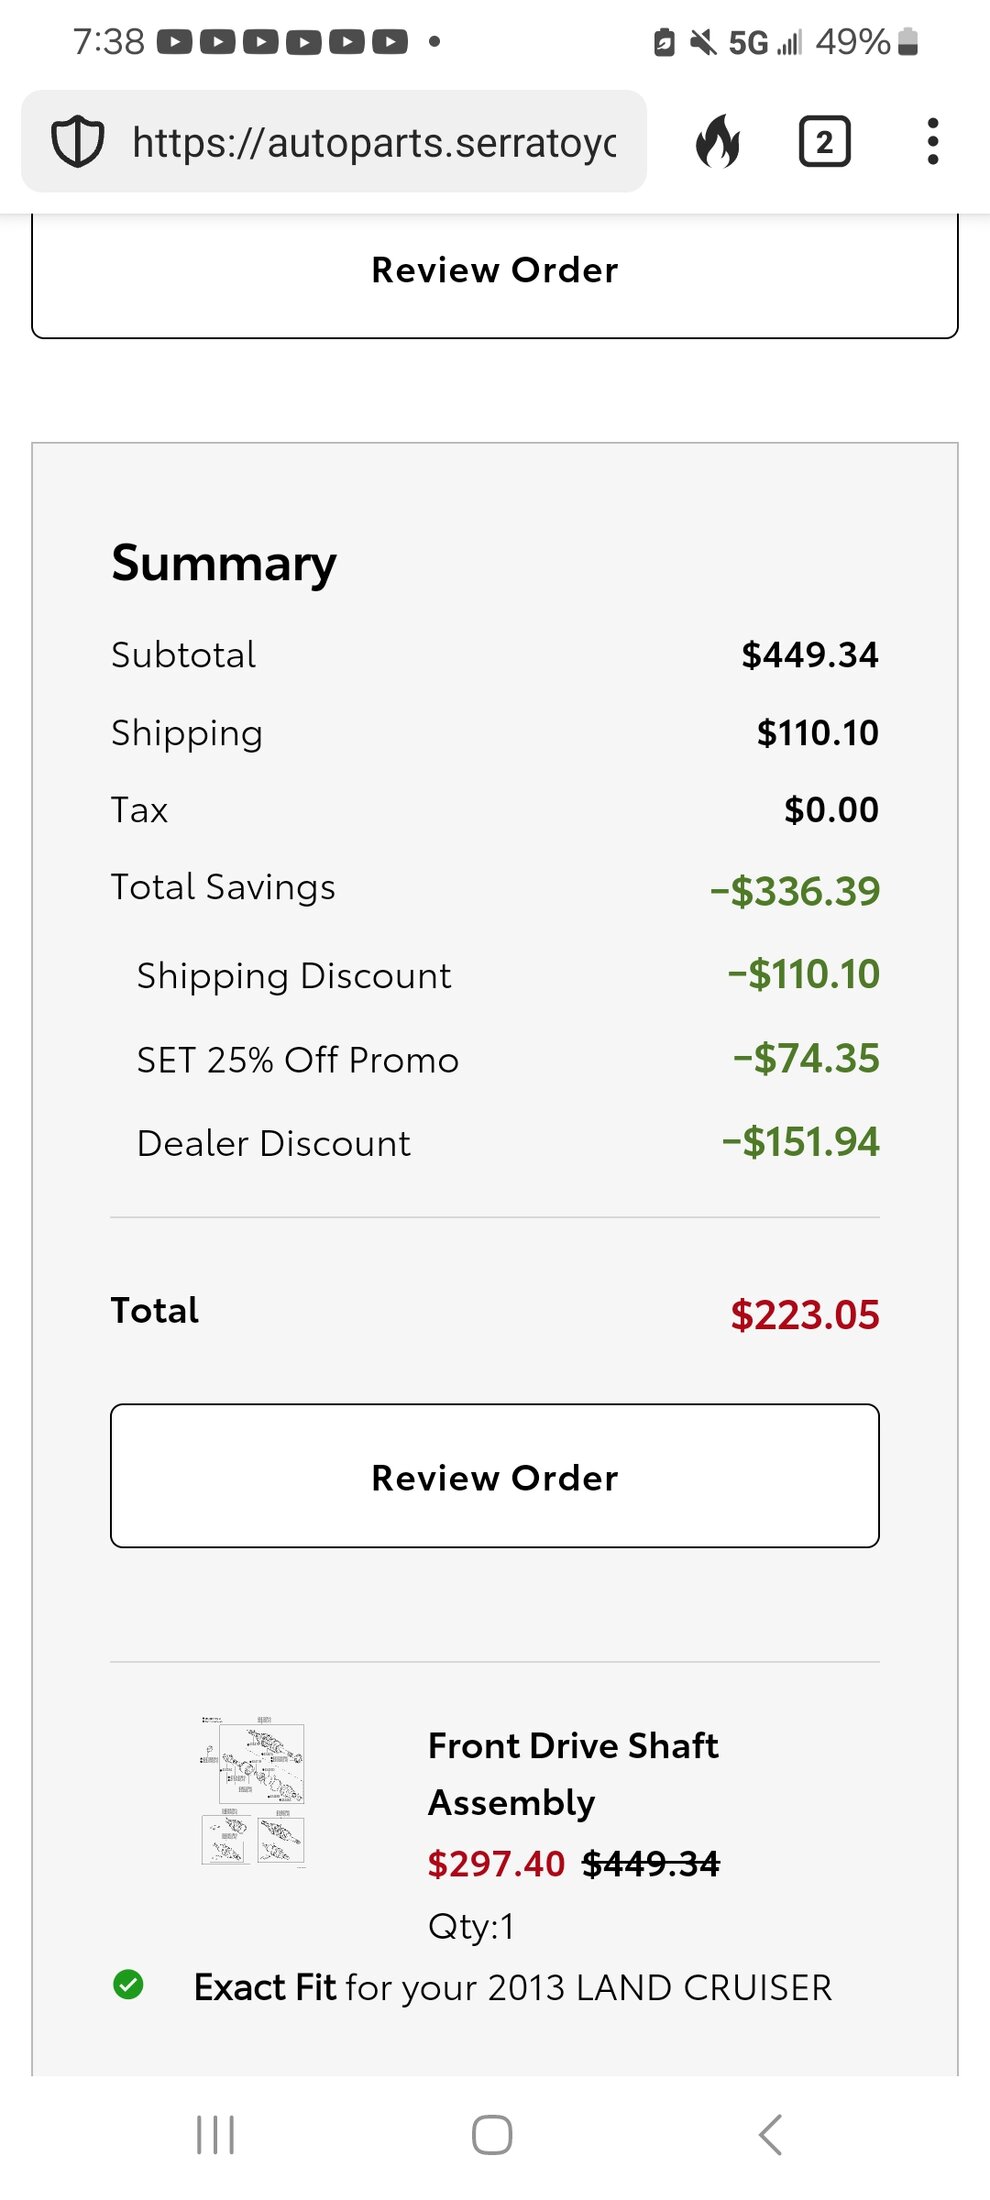990x2200 pixels.
Task: Tap the shield tracking protection icon
Action: coord(77,142)
